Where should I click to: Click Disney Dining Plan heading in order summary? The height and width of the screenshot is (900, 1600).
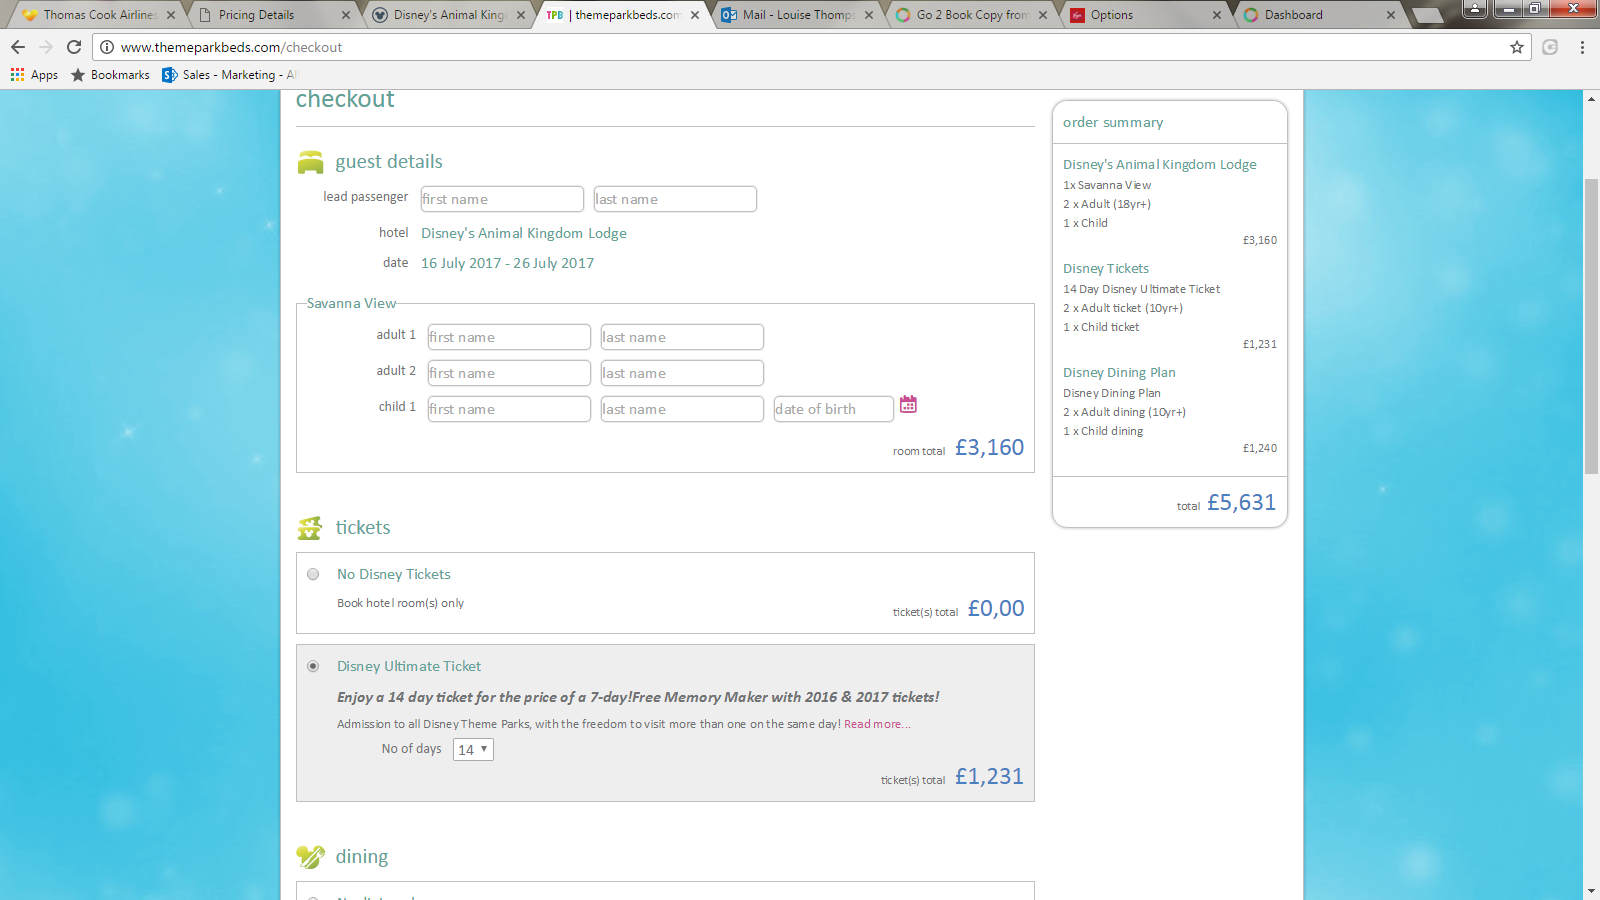click(x=1119, y=372)
